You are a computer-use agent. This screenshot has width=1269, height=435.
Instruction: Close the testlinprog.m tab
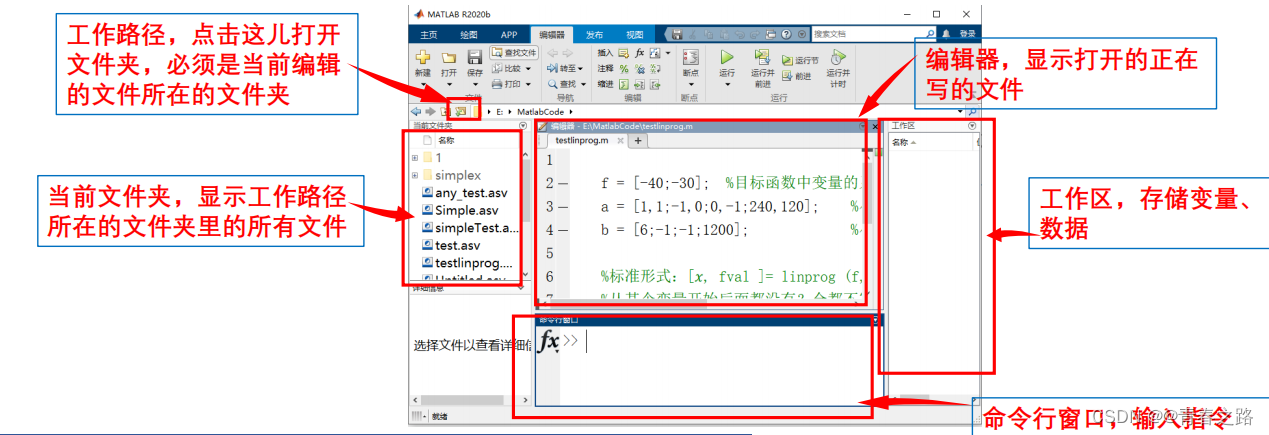coord(620,141)
